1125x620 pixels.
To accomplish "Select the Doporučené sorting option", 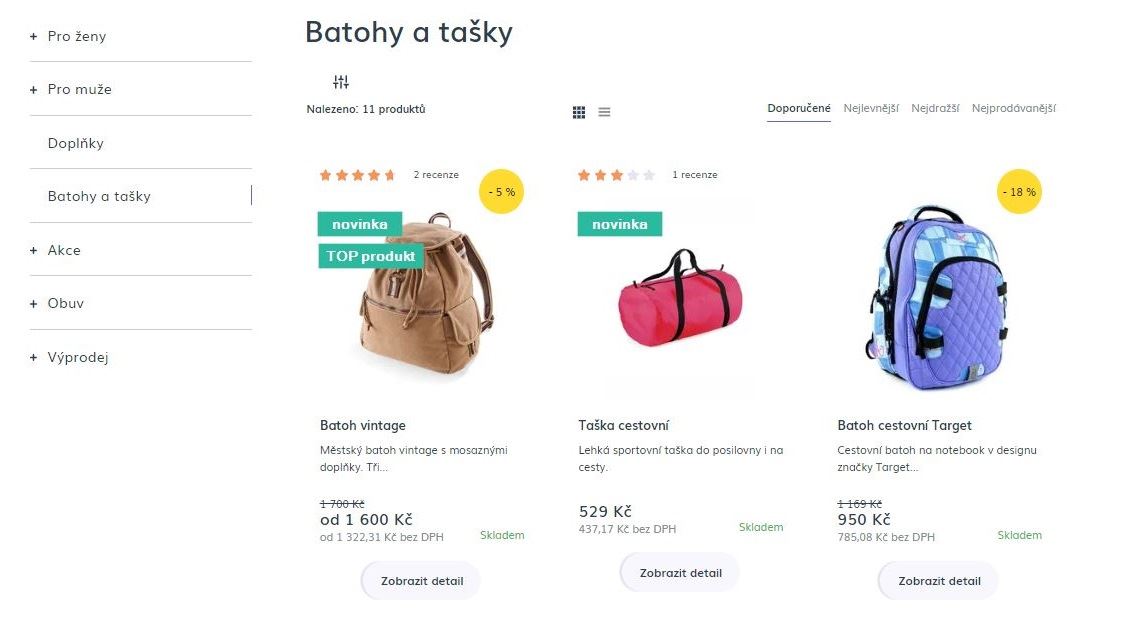I will pyautogui.click(x=797, y=107).
